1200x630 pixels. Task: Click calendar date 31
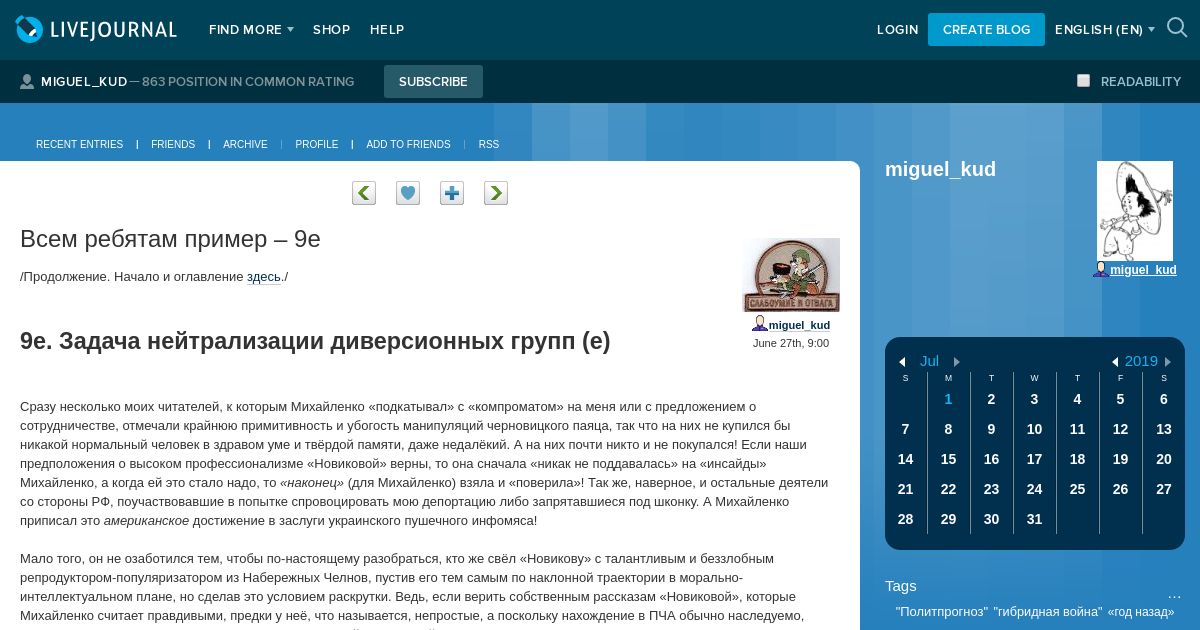pos(1034,519)
